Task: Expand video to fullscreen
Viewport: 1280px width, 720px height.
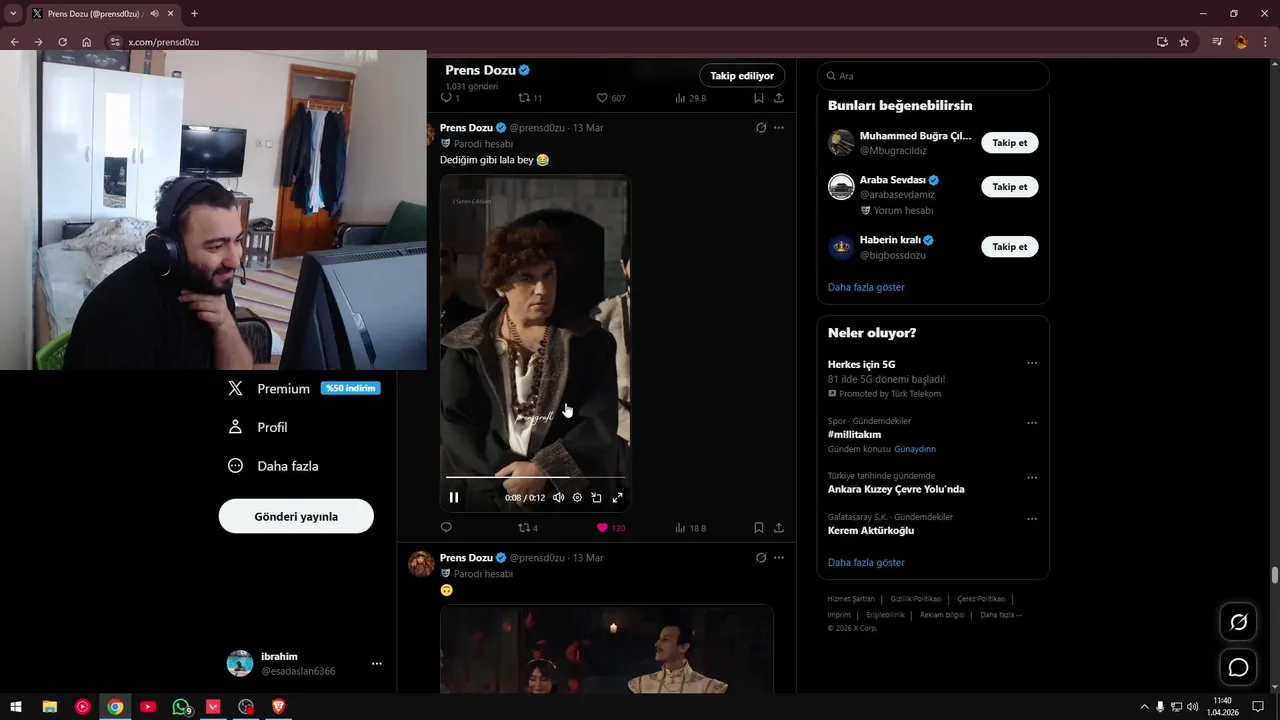Action: (x=617, y=497)
